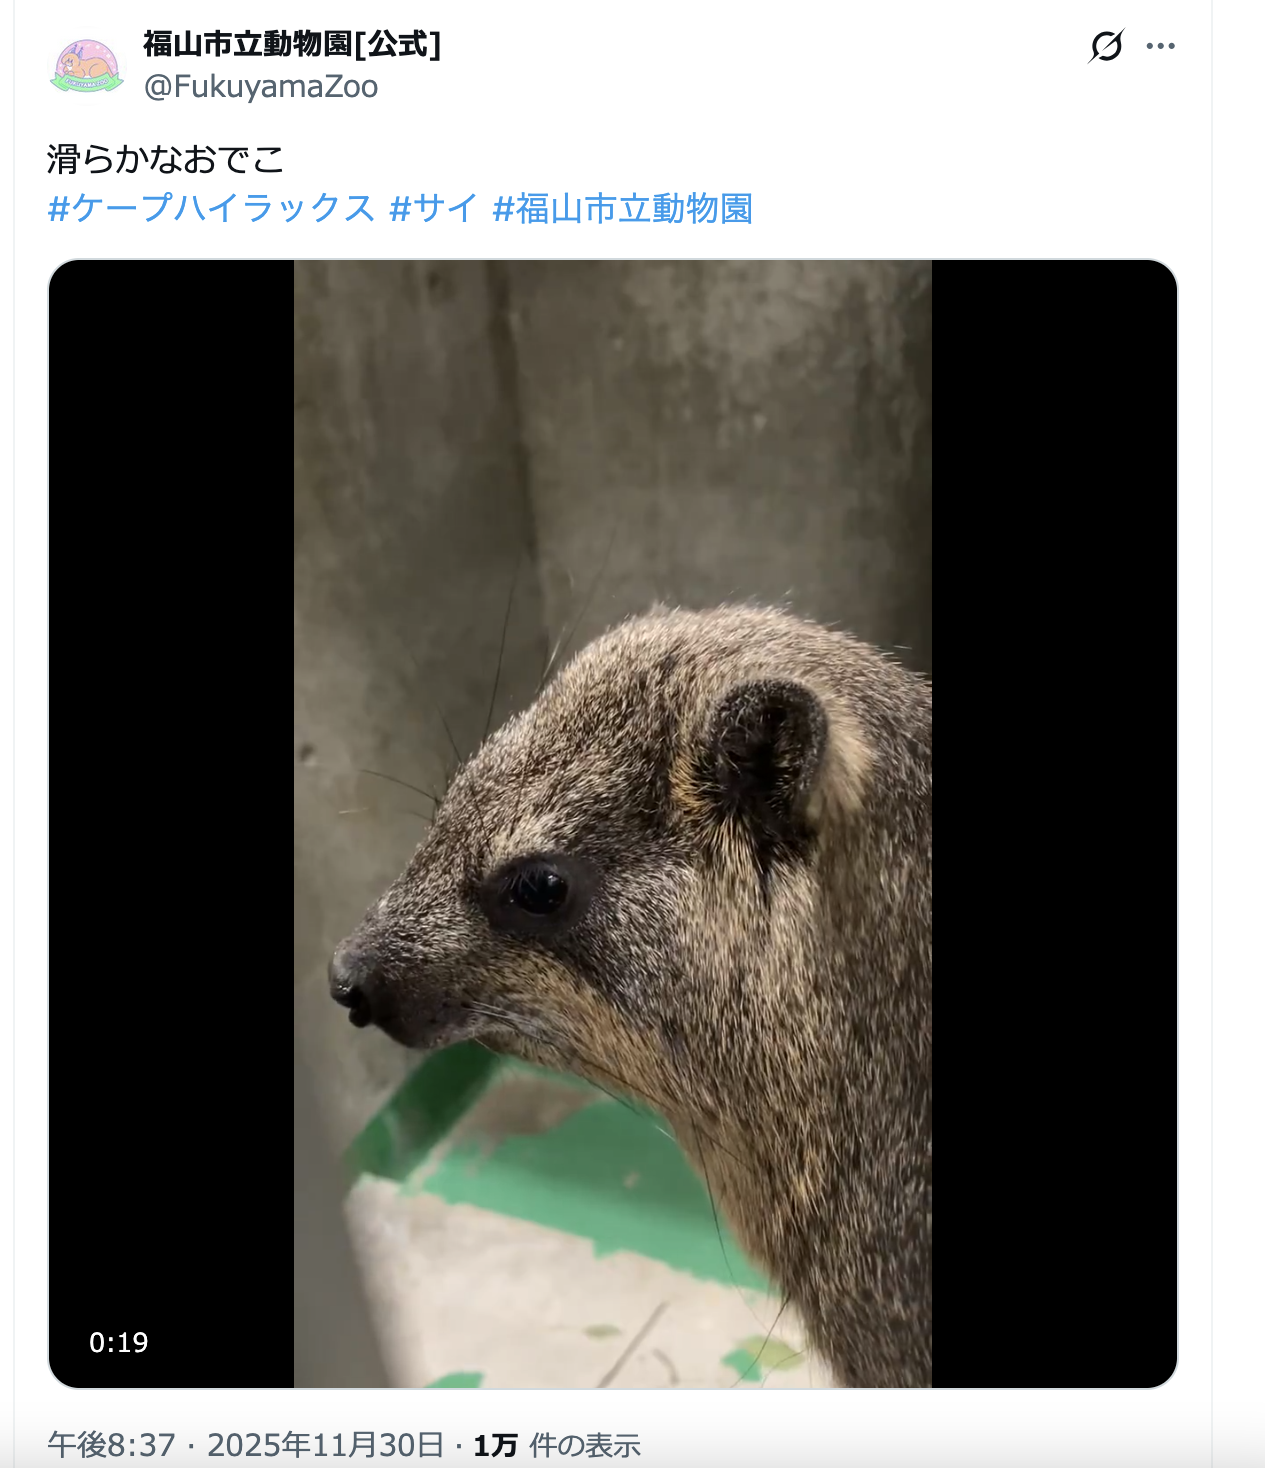Open the #福山市立動物園 hashtag
Image resolution: width=1265 pixels, height=1468 pixels.
point(622,209)
